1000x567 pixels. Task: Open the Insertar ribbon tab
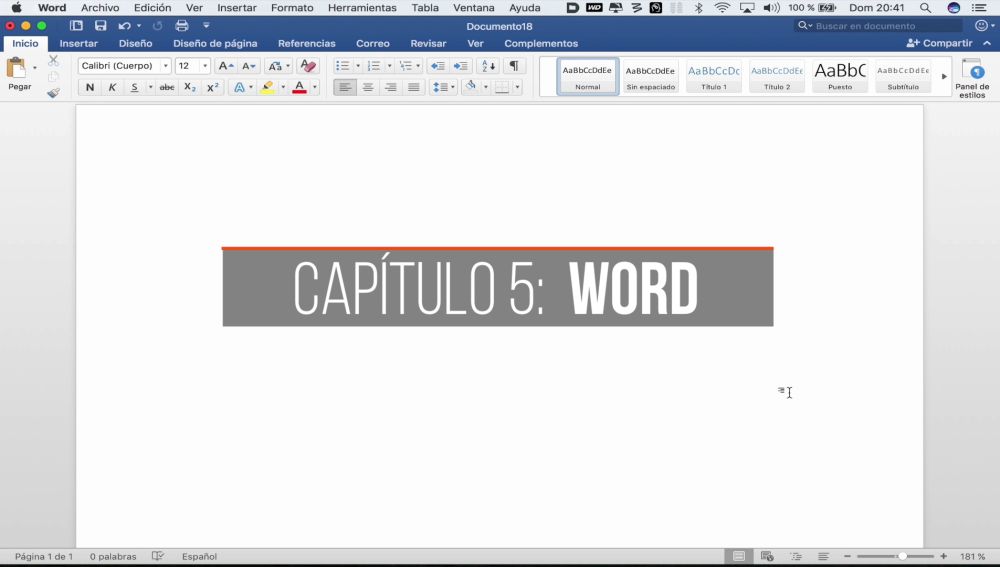pyautogui.click(x=78, y=43)
